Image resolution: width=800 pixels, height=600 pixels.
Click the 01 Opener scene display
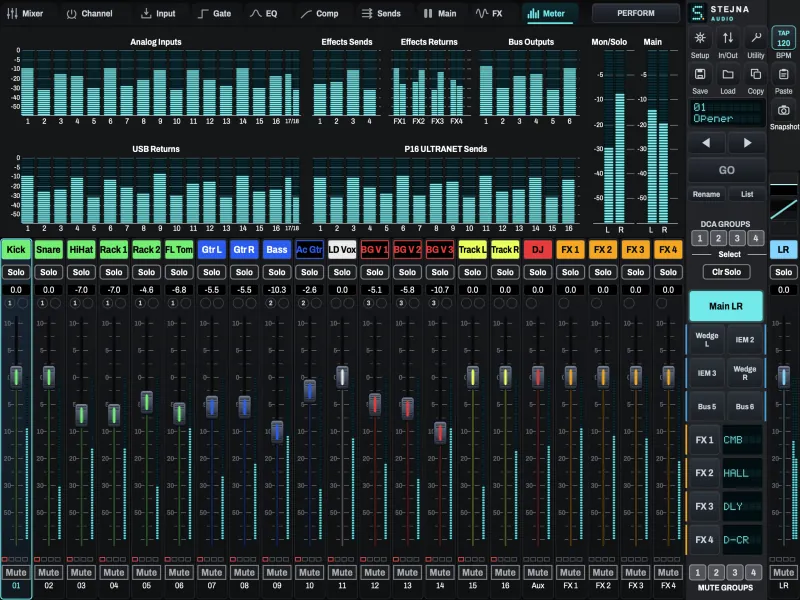tap(727, 113)
